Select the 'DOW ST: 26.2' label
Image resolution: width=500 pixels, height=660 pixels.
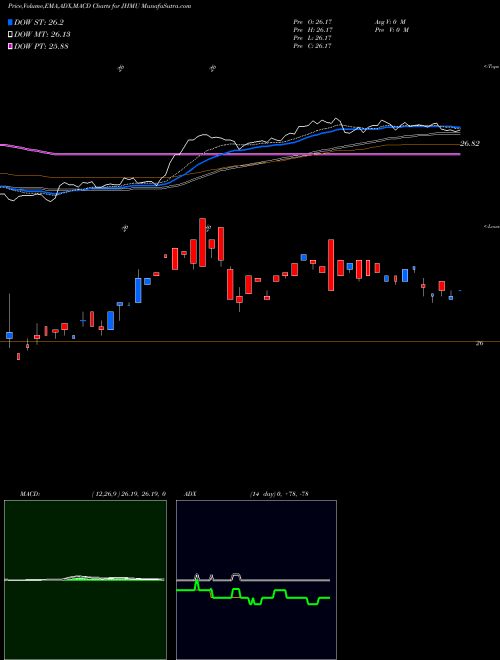(39, 22)
